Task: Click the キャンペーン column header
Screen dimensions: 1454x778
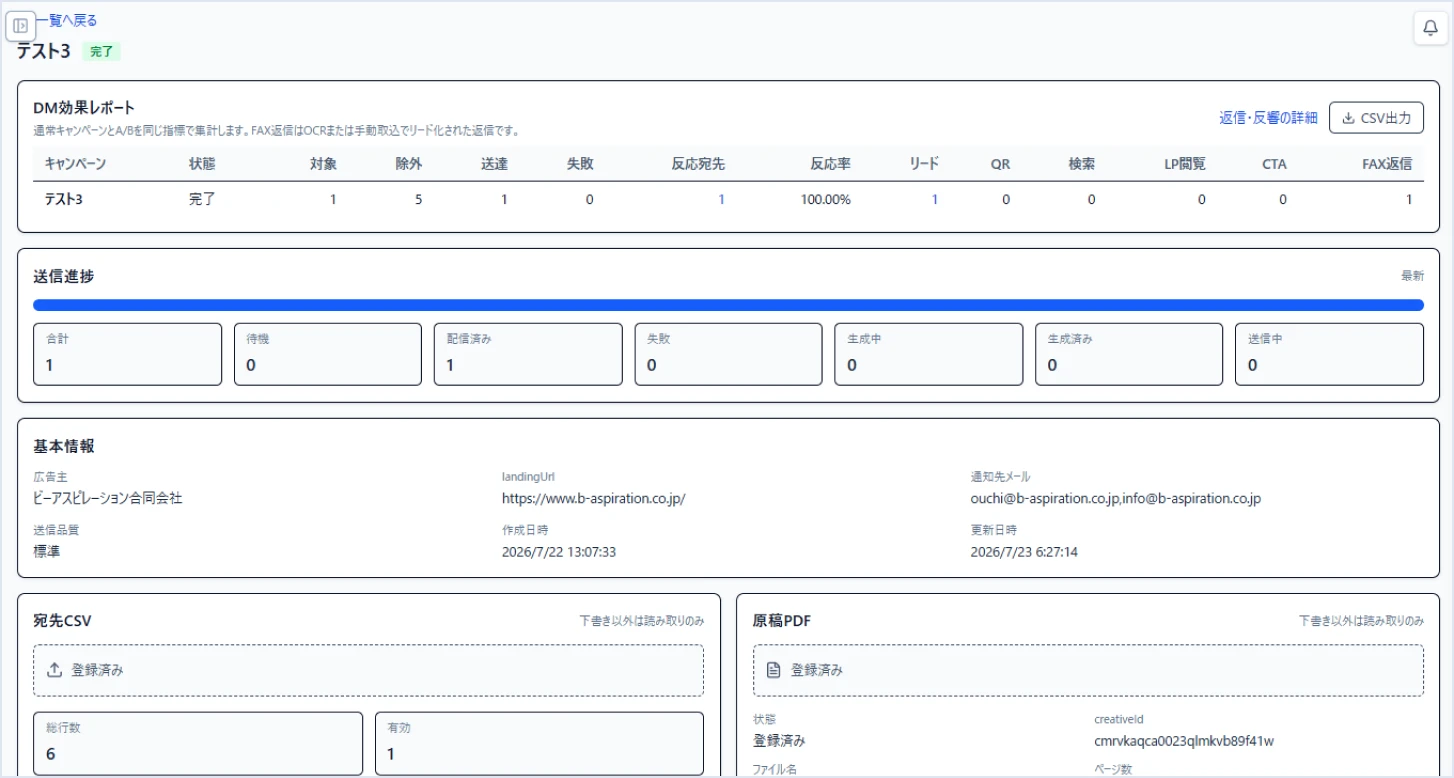Action: (x=75, y=164)
